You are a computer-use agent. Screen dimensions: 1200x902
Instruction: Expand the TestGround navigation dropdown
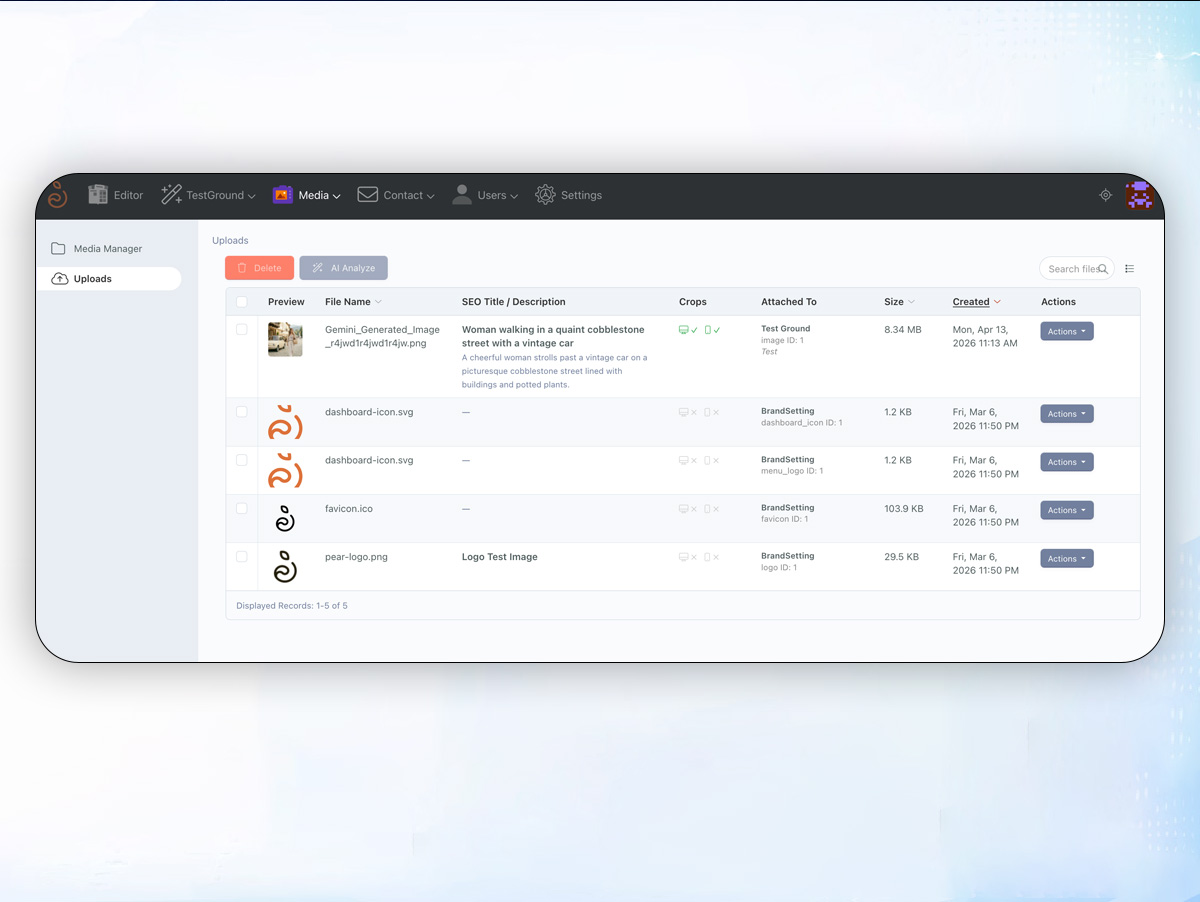point(209,195)
